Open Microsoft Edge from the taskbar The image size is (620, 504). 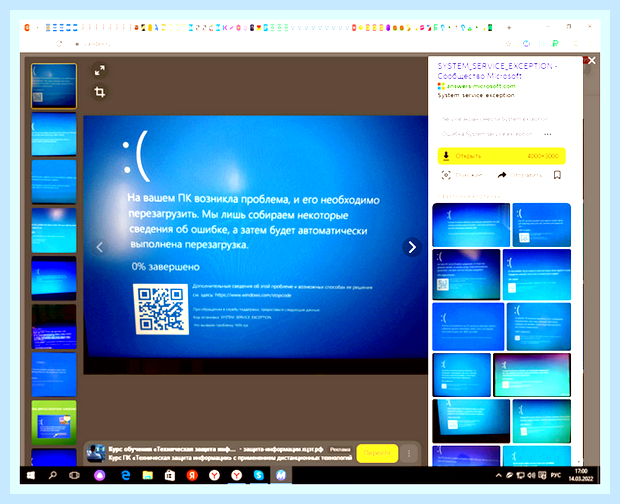[x=125, y=475]
